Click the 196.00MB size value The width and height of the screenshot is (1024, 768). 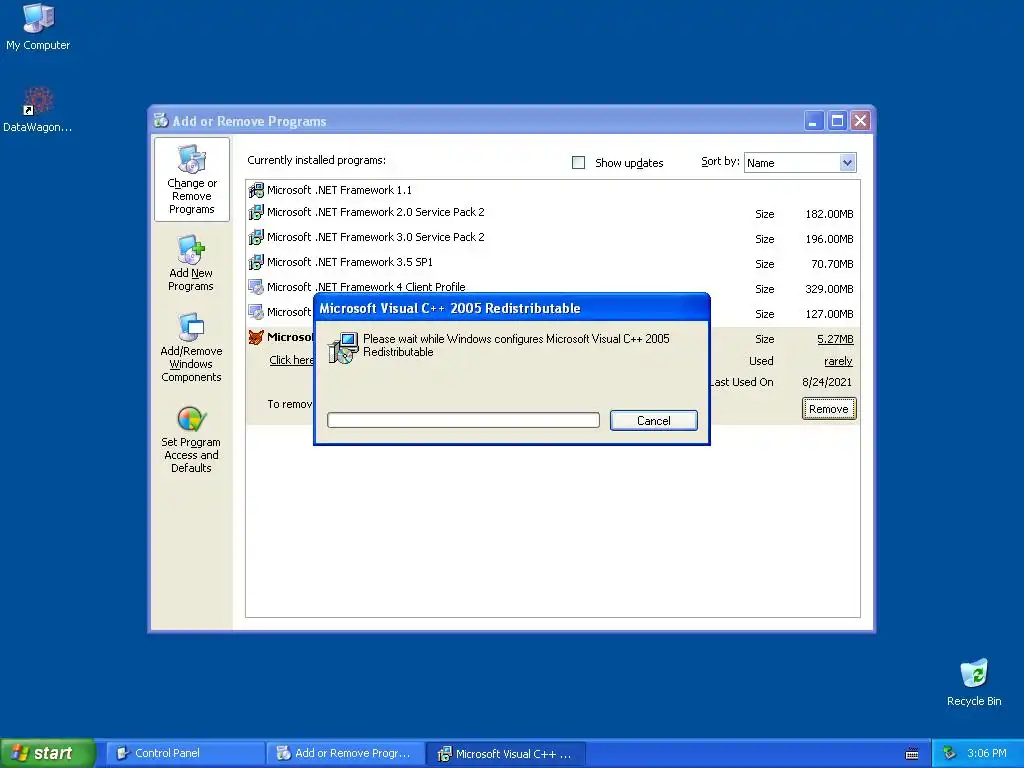(829, 239)
